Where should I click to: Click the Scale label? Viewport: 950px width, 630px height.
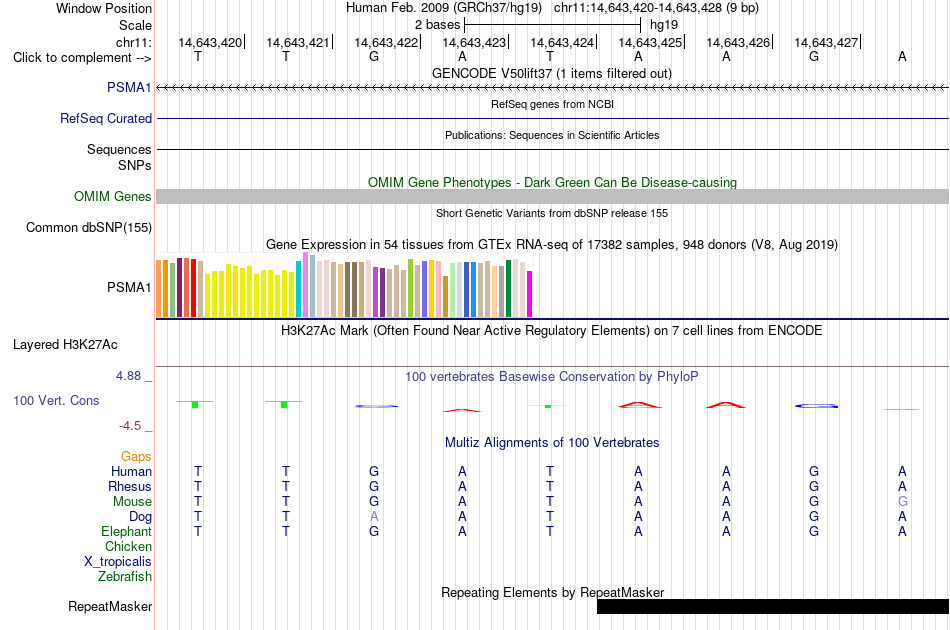[x=135, y=25]
